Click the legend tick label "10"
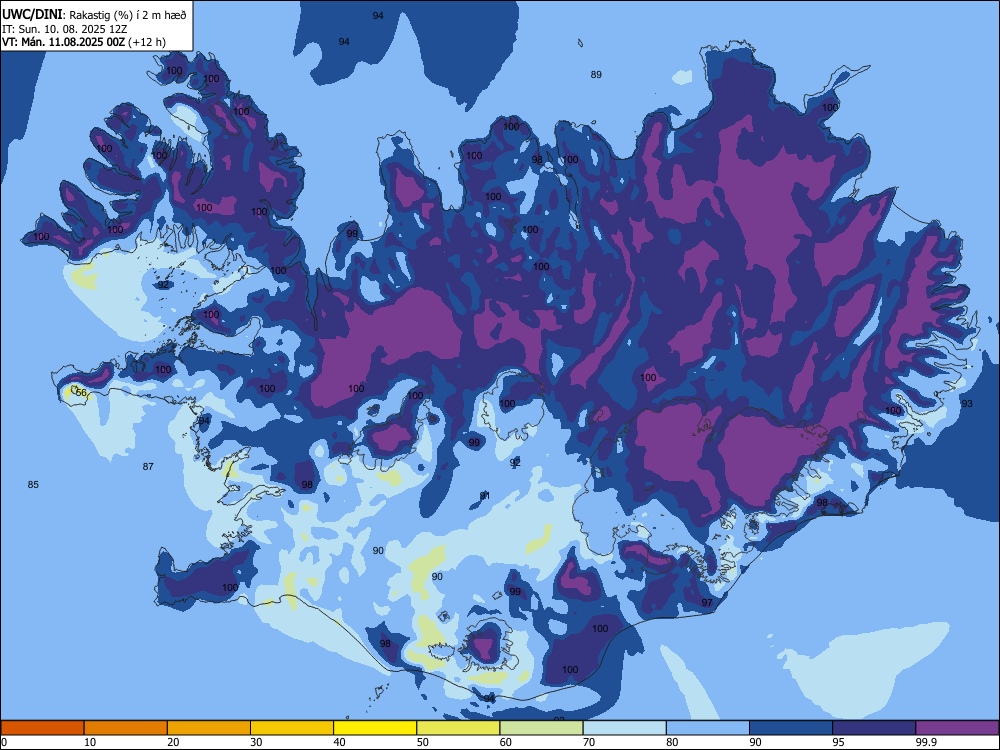The height and width of the screenshot is (750, 1000). tap(90, 742)
